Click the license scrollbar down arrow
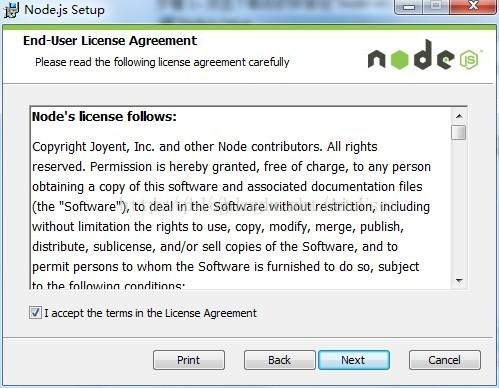Image resolution: width=499 pixels, height=388 pixels. pyautogui.click(x=459, y=280)
